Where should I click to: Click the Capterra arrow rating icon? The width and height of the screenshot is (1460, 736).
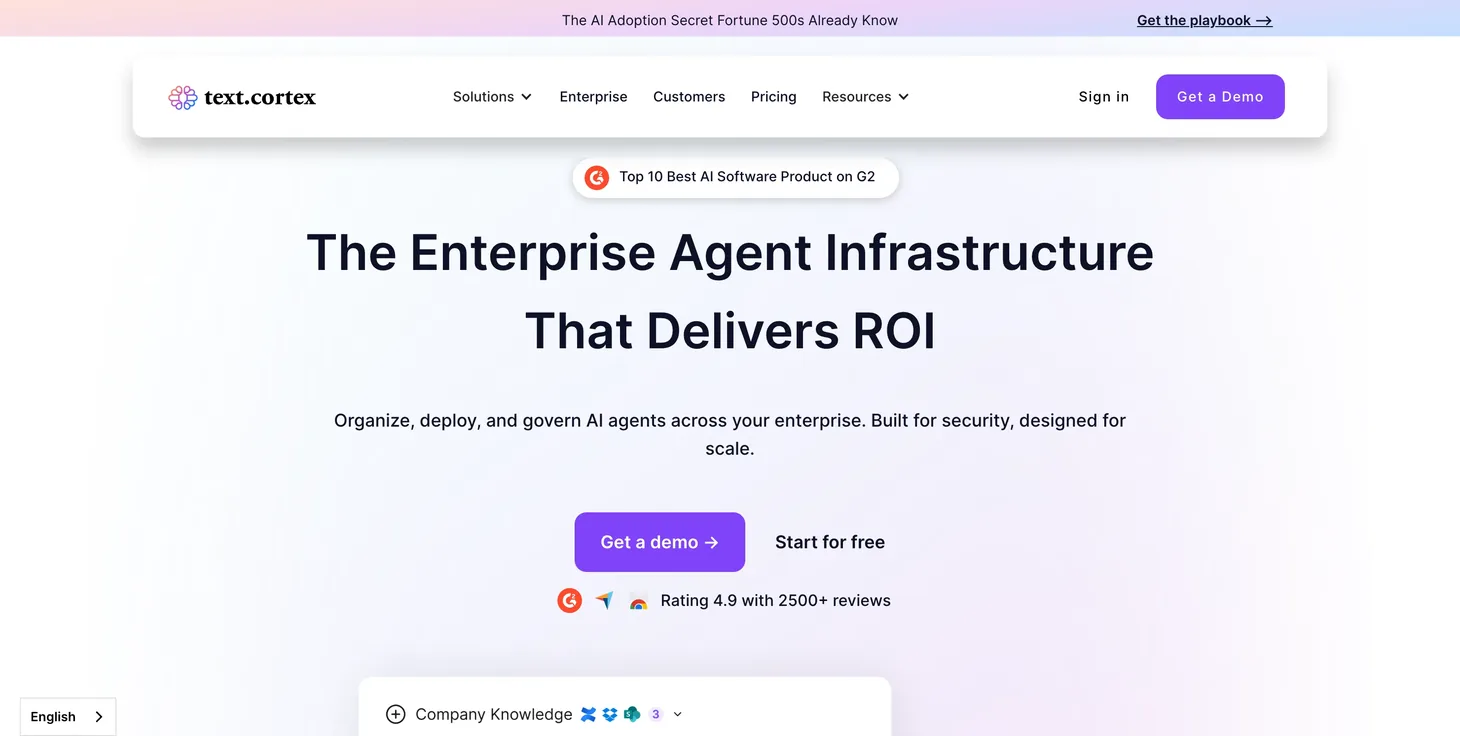[x=604, y=600]
